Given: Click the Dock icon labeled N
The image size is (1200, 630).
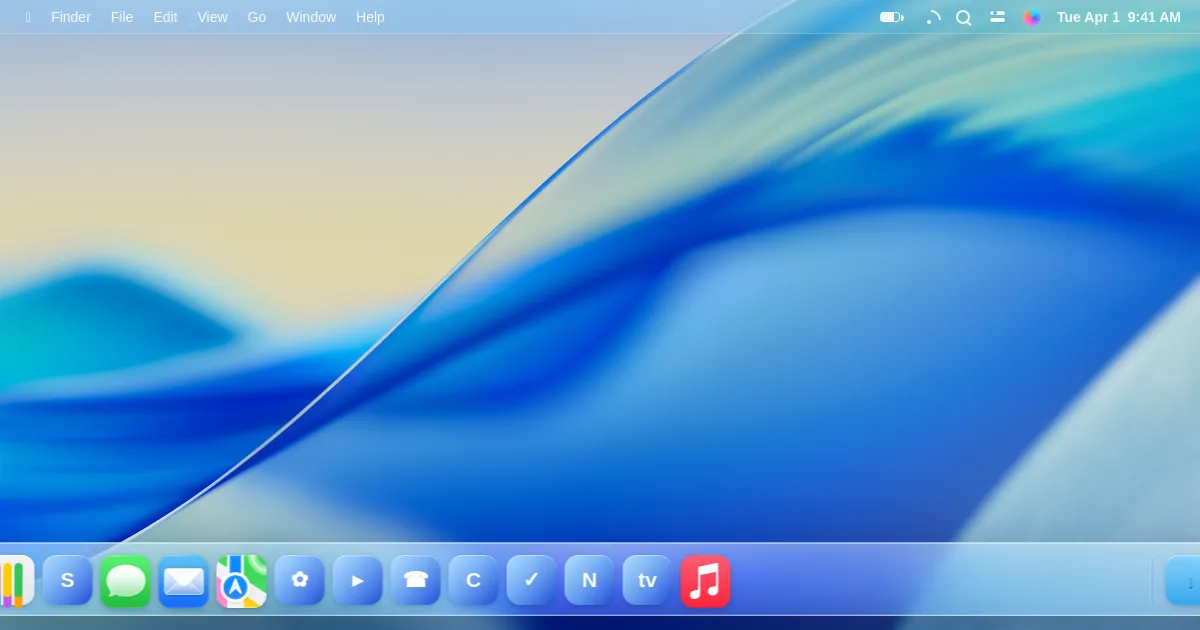Looking at the screenshot, I should coord(589,581).
